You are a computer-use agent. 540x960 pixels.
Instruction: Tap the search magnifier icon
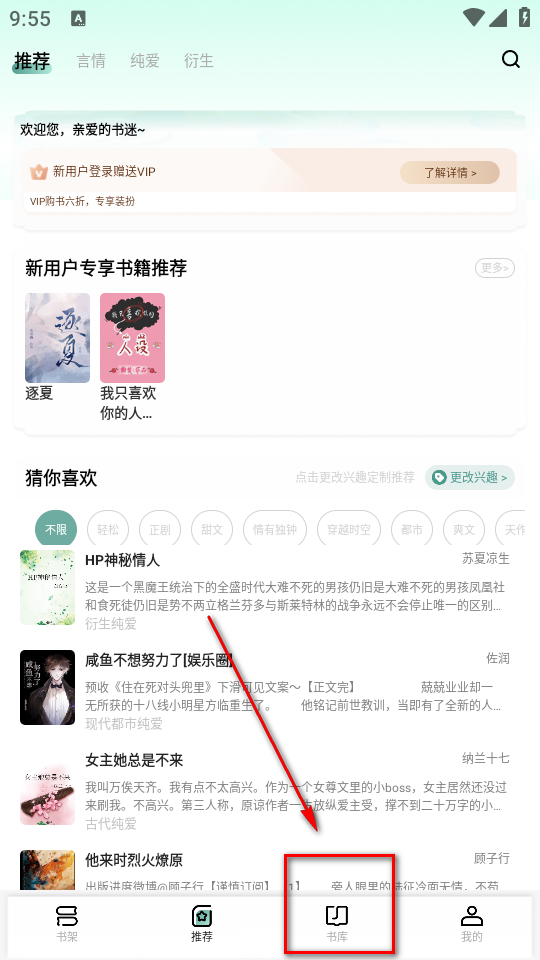[511, 59]
